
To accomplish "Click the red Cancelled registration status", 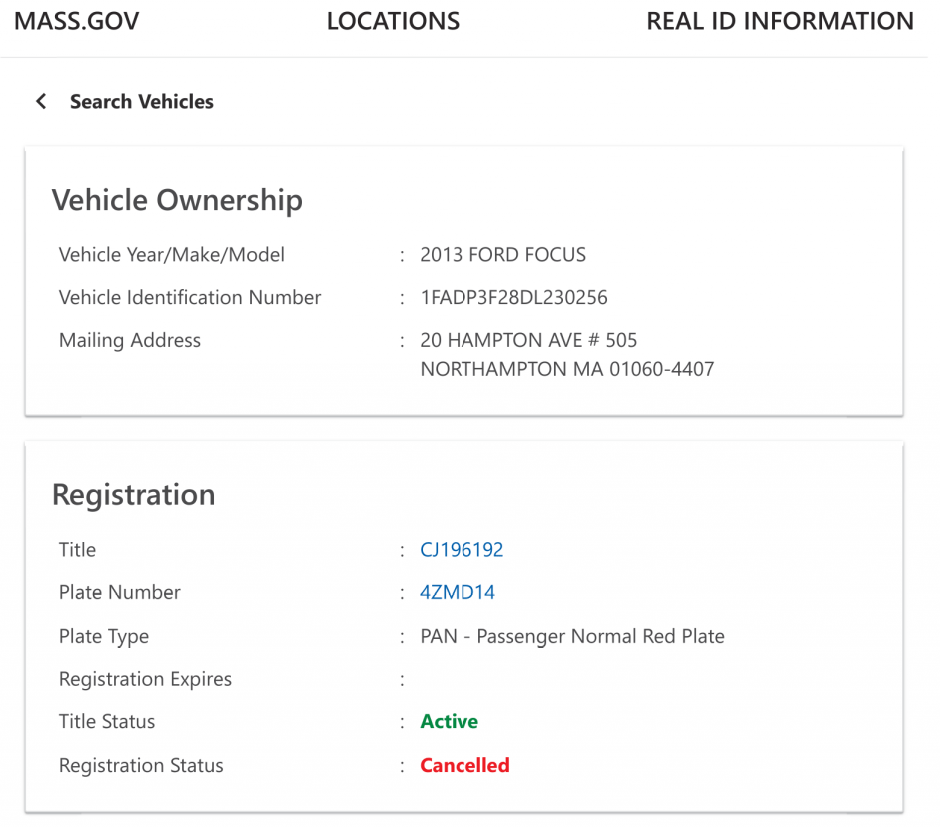I will click(x=465, y=766).
